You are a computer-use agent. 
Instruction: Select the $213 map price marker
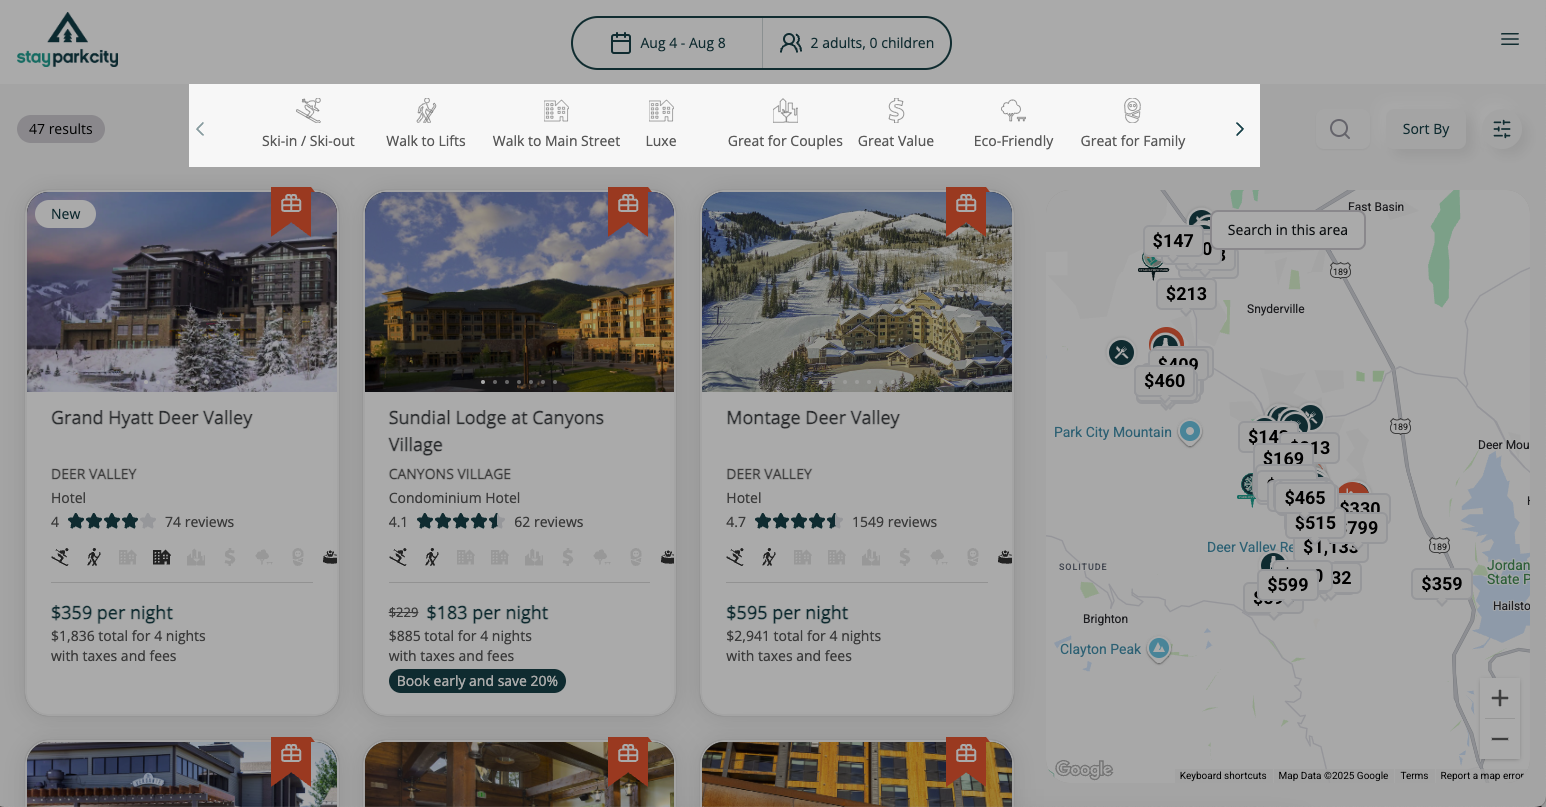point(1186,294)
